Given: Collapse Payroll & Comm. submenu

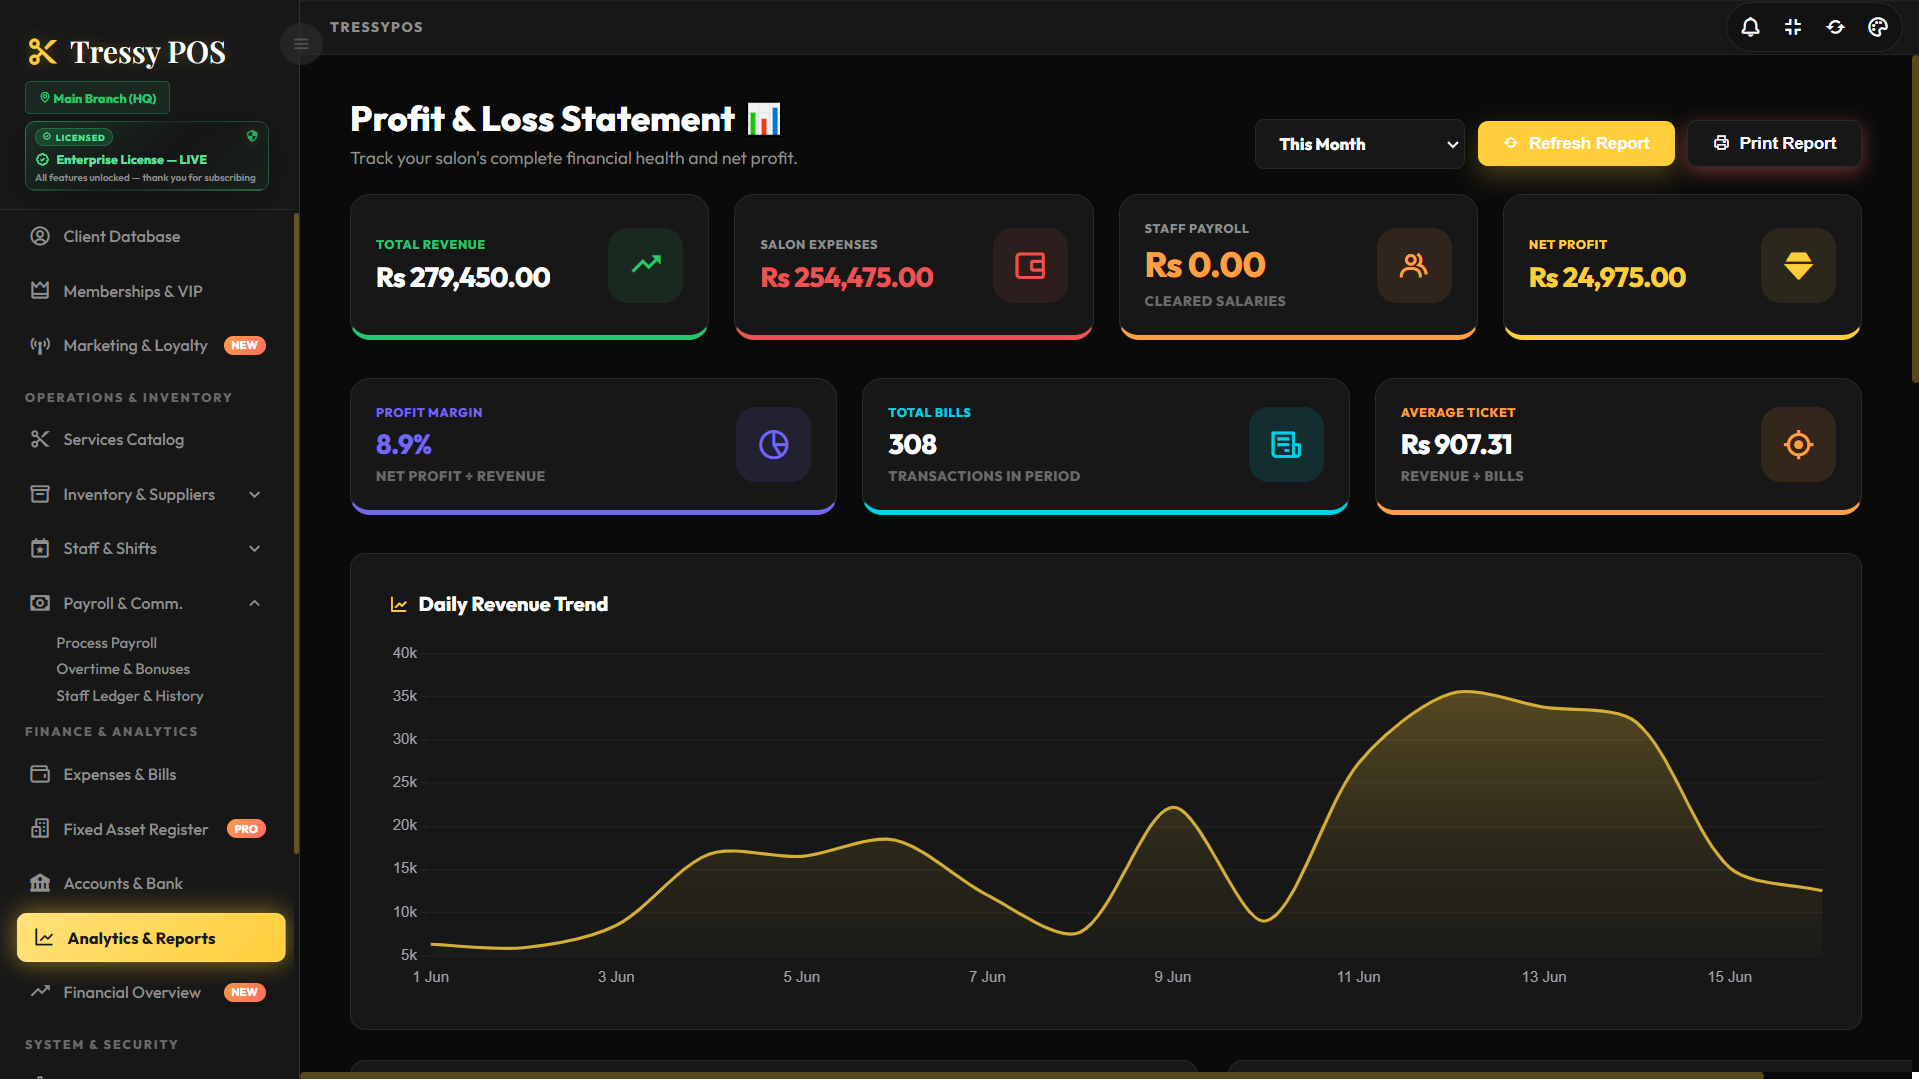Looking at the screenshot, I should (x=254, y=603).
